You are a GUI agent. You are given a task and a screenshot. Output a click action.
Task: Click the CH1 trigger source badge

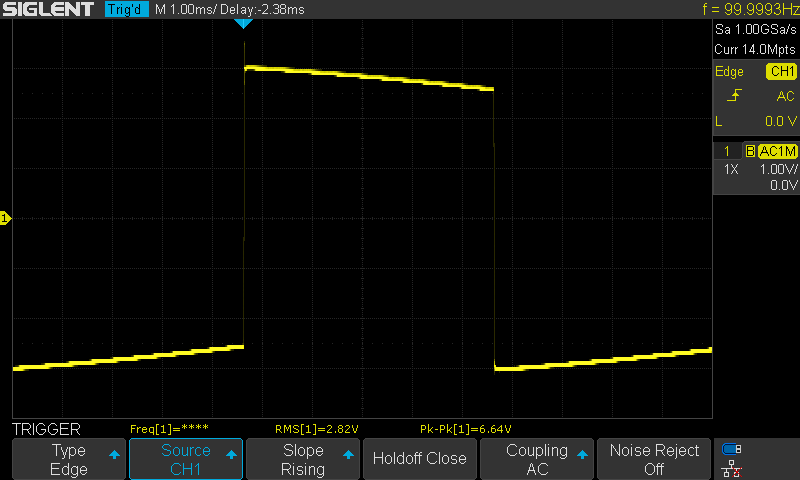click(x=782, y=71)
